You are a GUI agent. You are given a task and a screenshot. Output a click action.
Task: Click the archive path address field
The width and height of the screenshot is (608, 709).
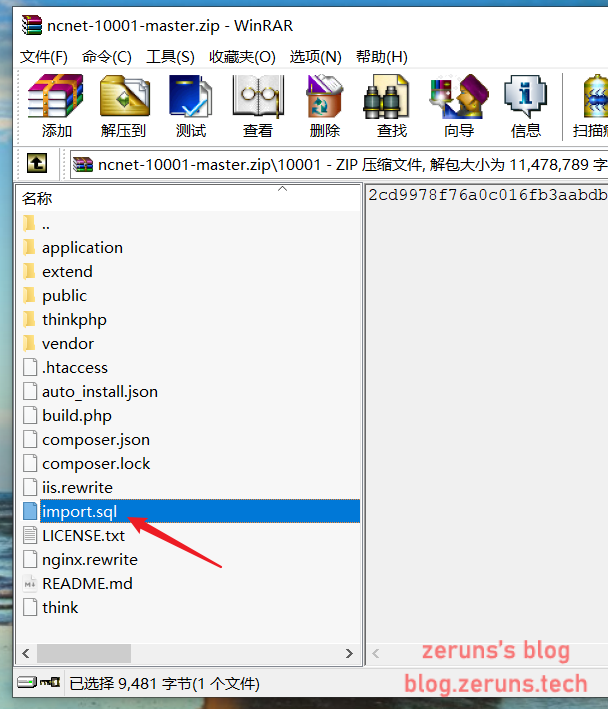pos(339,165)
